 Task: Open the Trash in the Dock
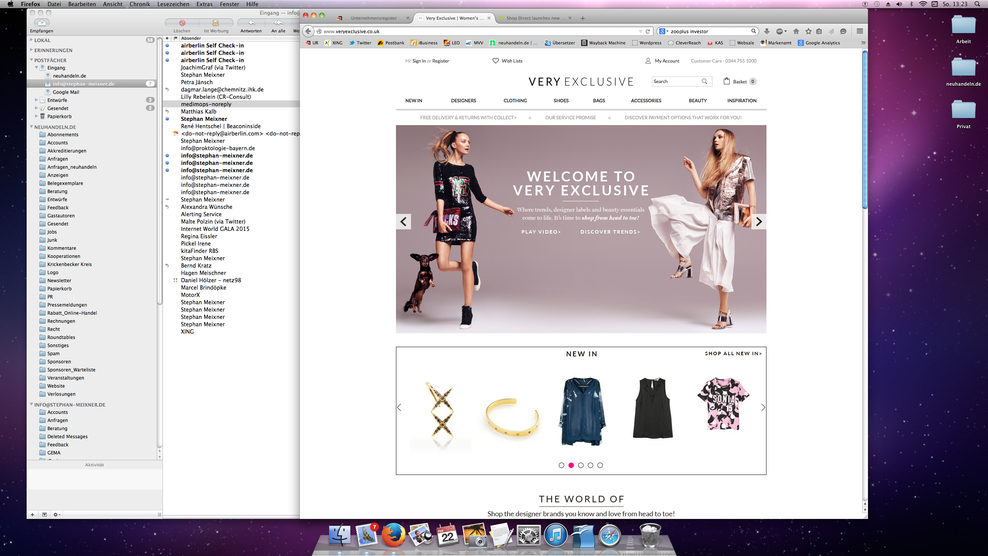point(650,535)
